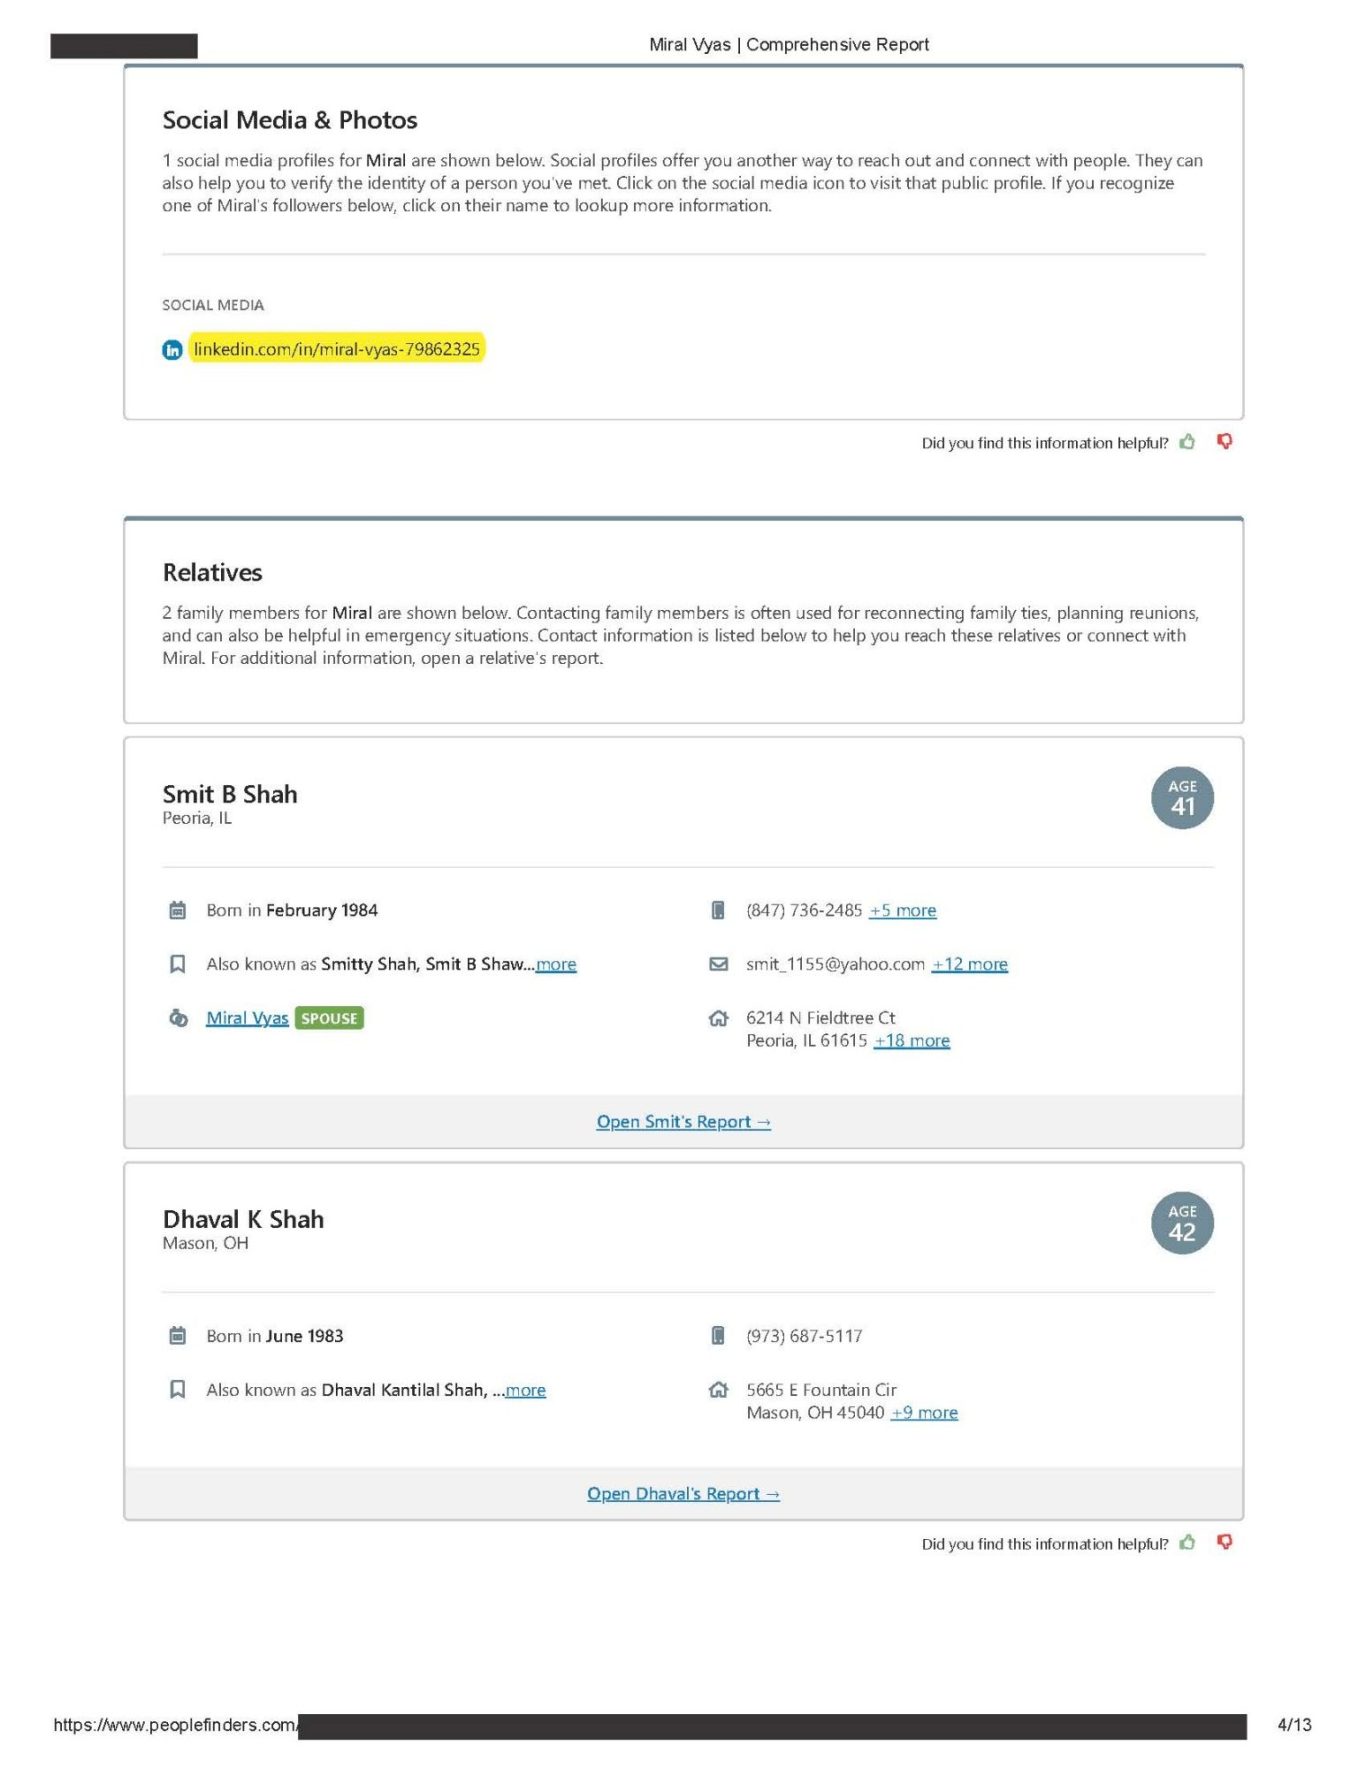Screen dimensions: 1366x1768
Task: Click the LinkedIn icon under Social Media
Action: pos(172,350)
